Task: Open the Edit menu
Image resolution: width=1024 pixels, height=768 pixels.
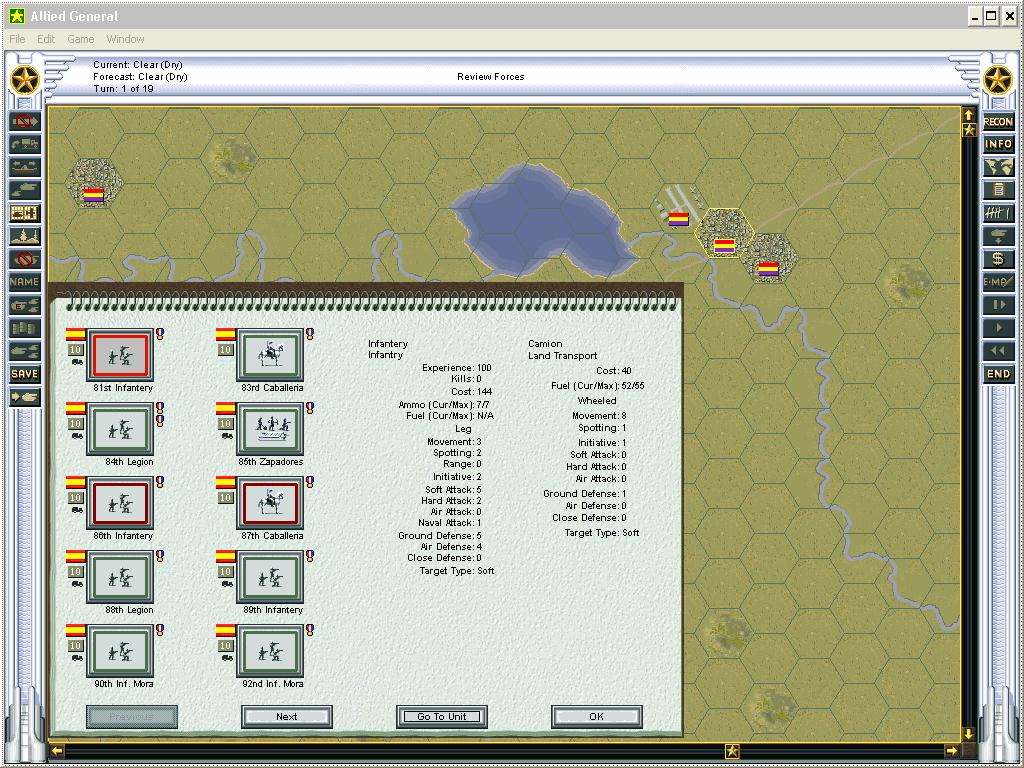Action: coord(46,39)
